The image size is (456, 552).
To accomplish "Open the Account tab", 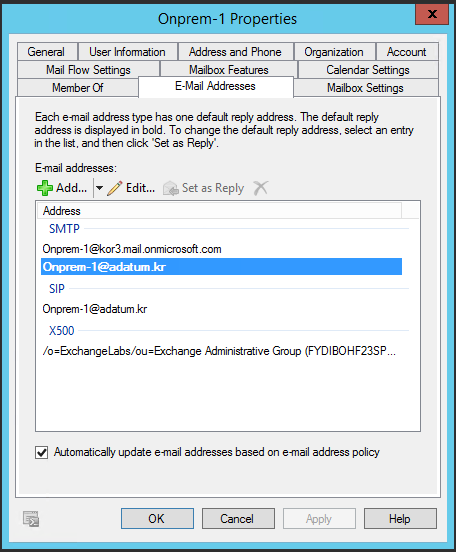I will point(406,52).
